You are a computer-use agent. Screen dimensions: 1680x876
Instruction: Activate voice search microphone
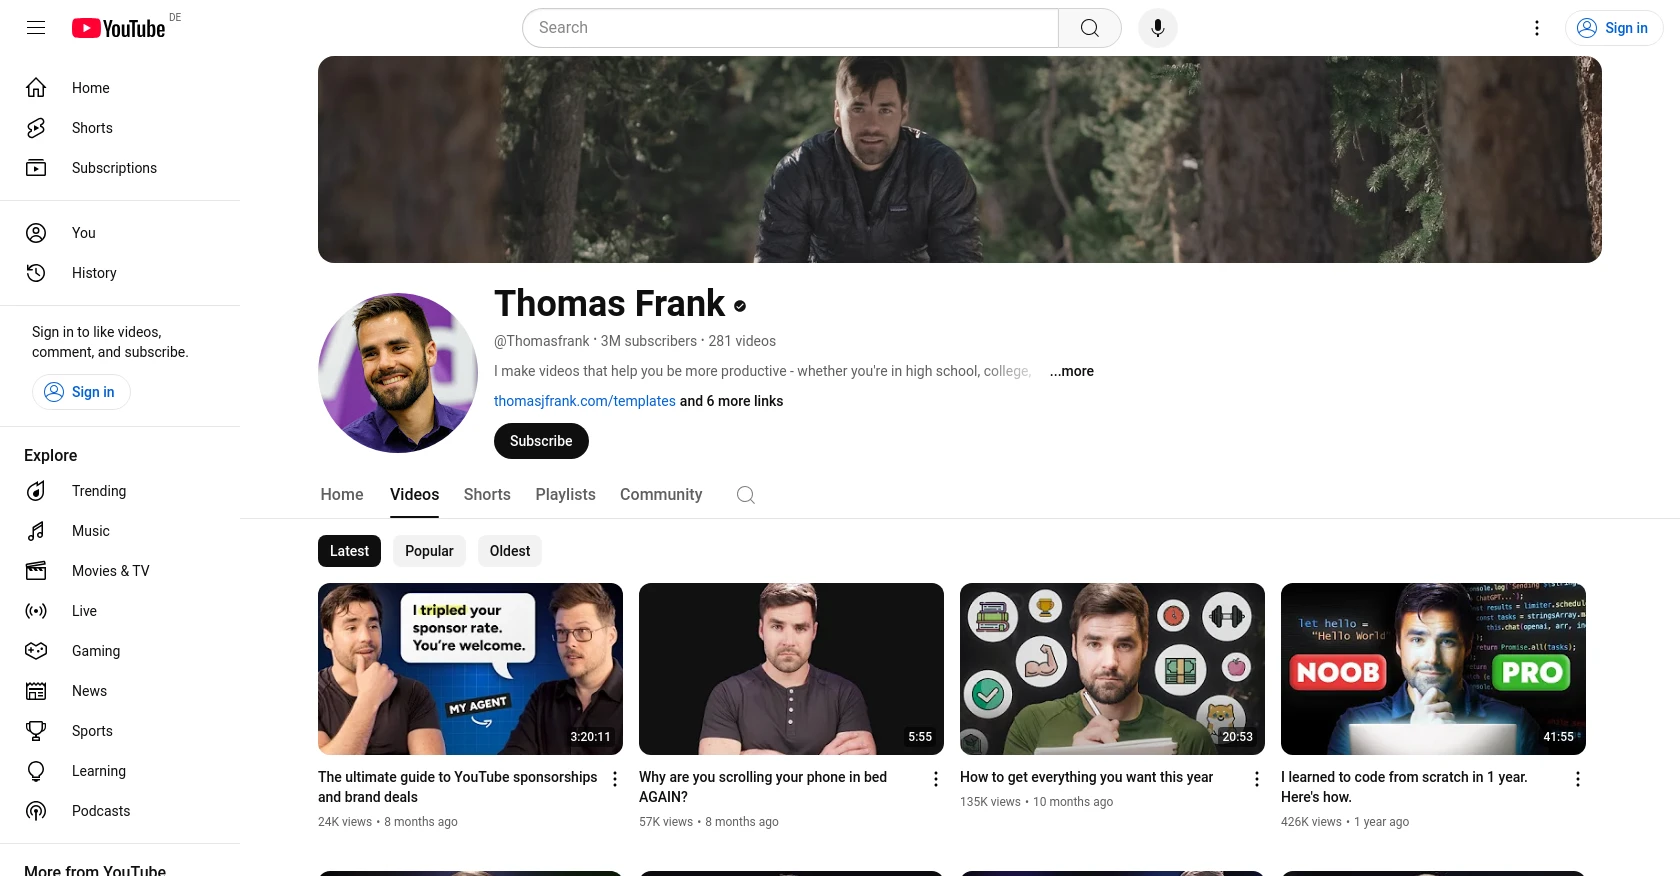pos(1157,28)
